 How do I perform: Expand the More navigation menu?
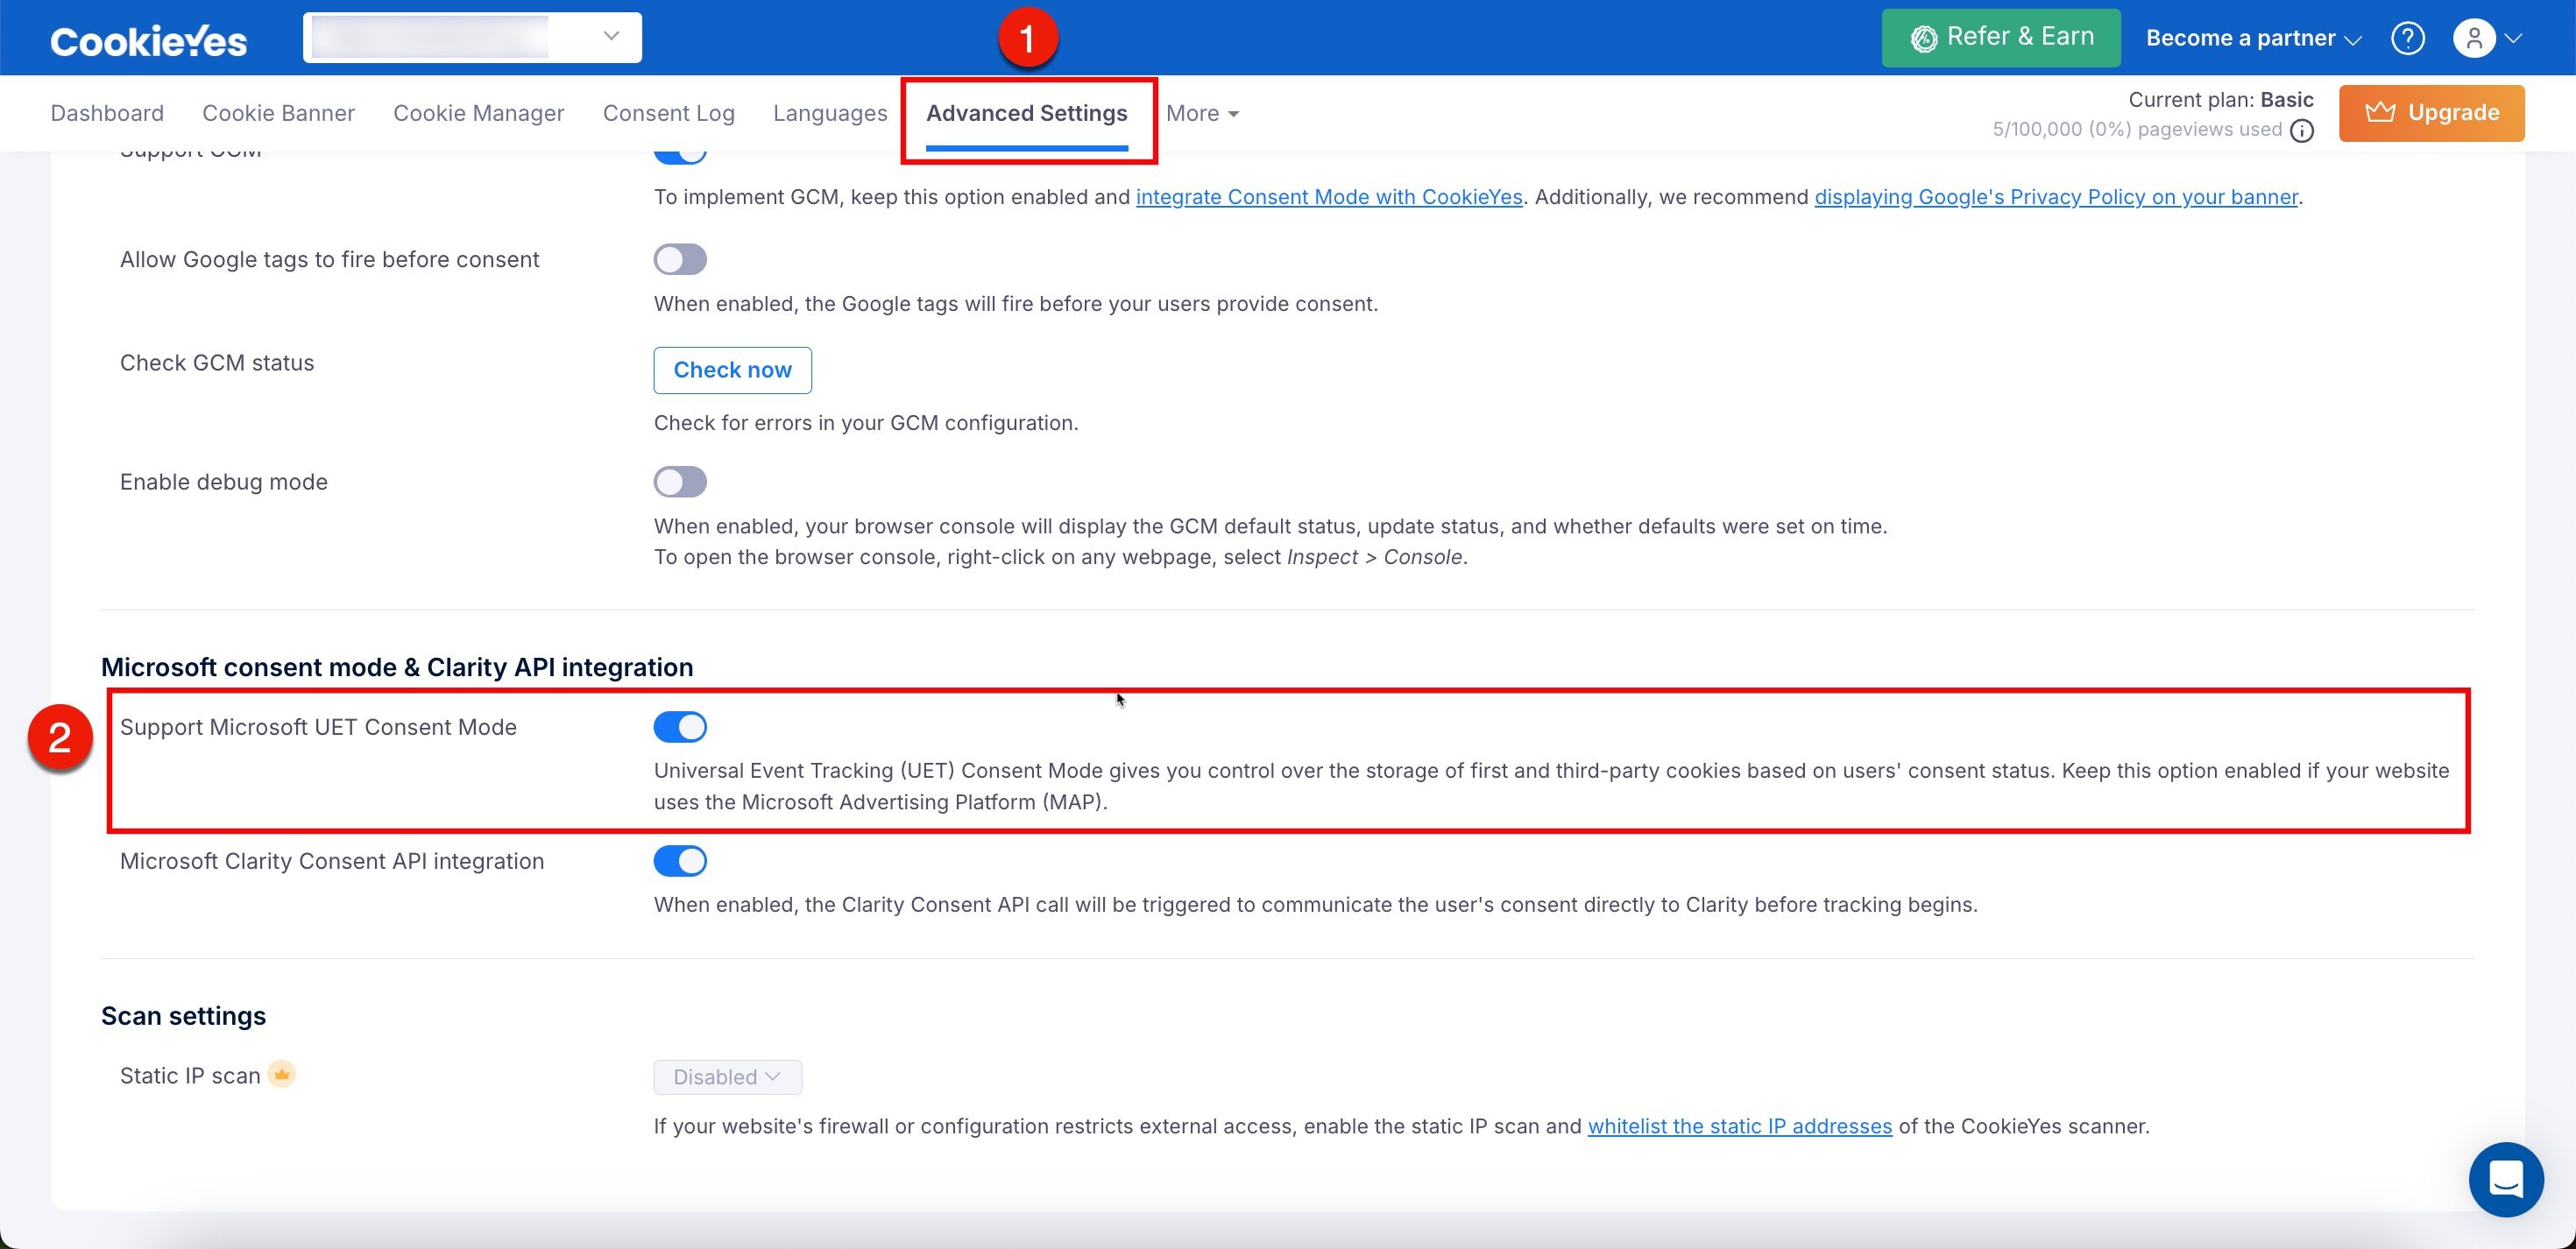pyautogui.click(x=1202, y=113)
